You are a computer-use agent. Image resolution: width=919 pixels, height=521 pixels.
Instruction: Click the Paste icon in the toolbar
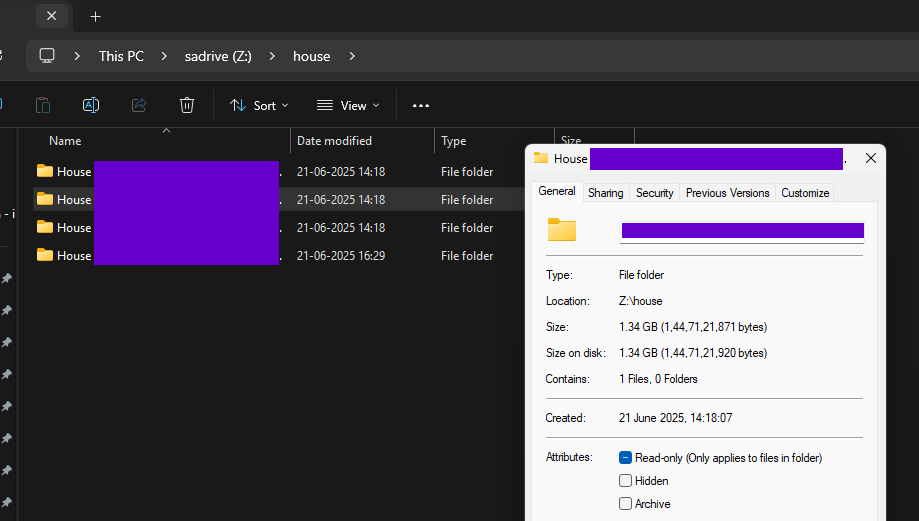(43, 105)
